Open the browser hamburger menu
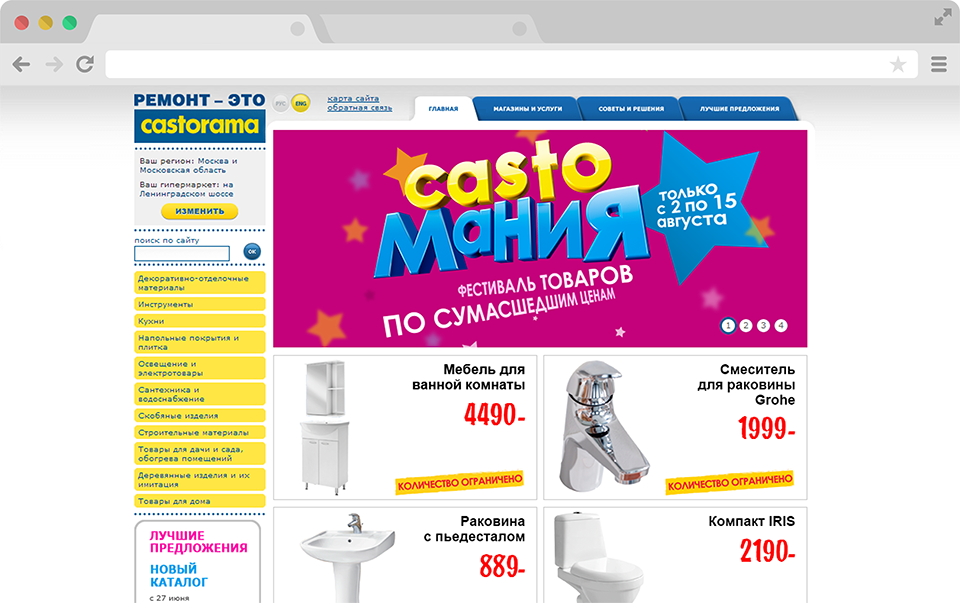Screen dimensions: 960x603 [939, 64]
